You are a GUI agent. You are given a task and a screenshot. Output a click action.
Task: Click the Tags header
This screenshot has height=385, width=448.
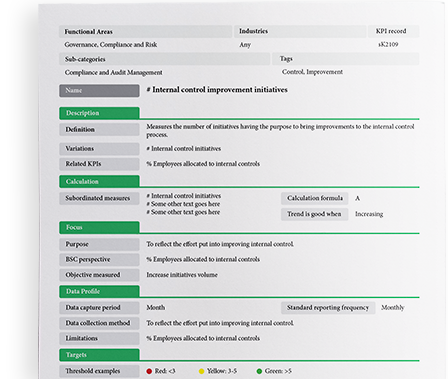(x=346, y=59)
